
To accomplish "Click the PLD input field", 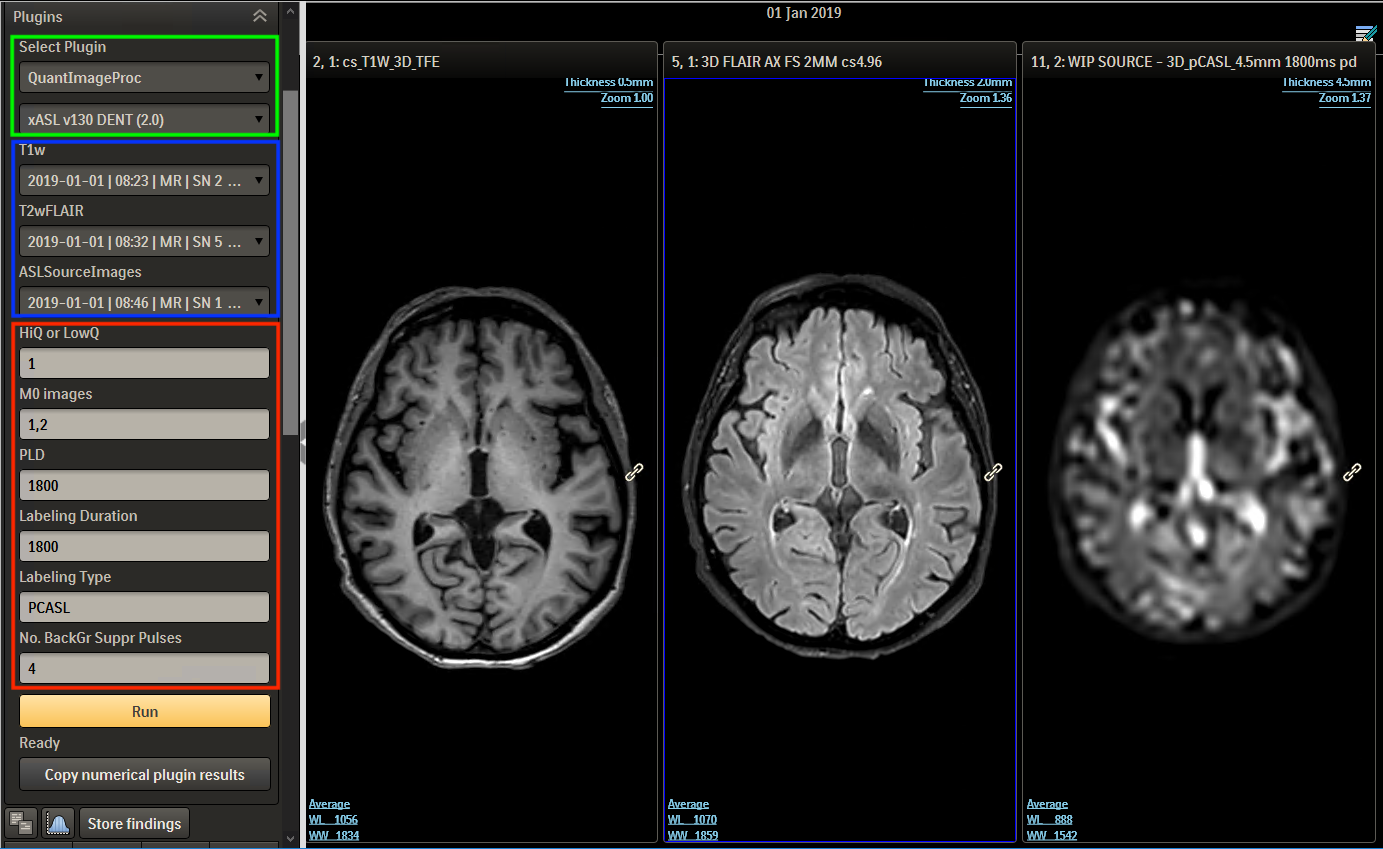I will (144, 485).
